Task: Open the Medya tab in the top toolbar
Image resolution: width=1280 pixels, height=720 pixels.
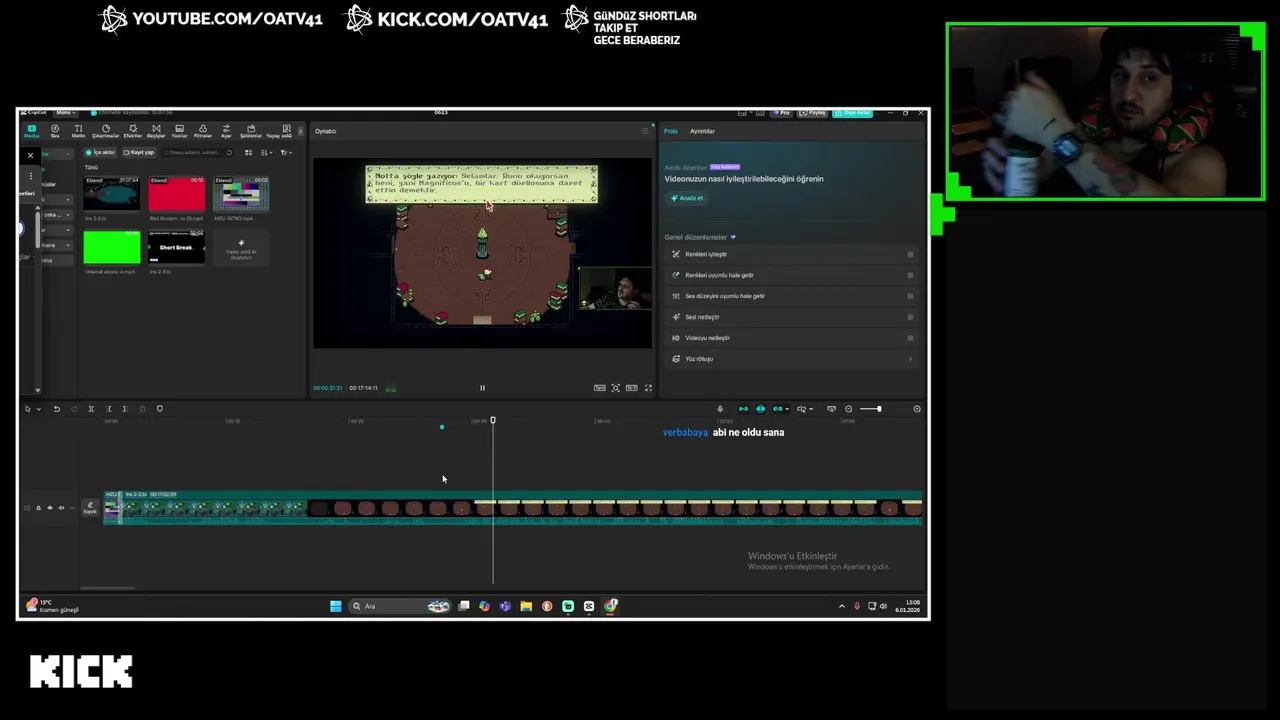Action: (x=32, y=131)
